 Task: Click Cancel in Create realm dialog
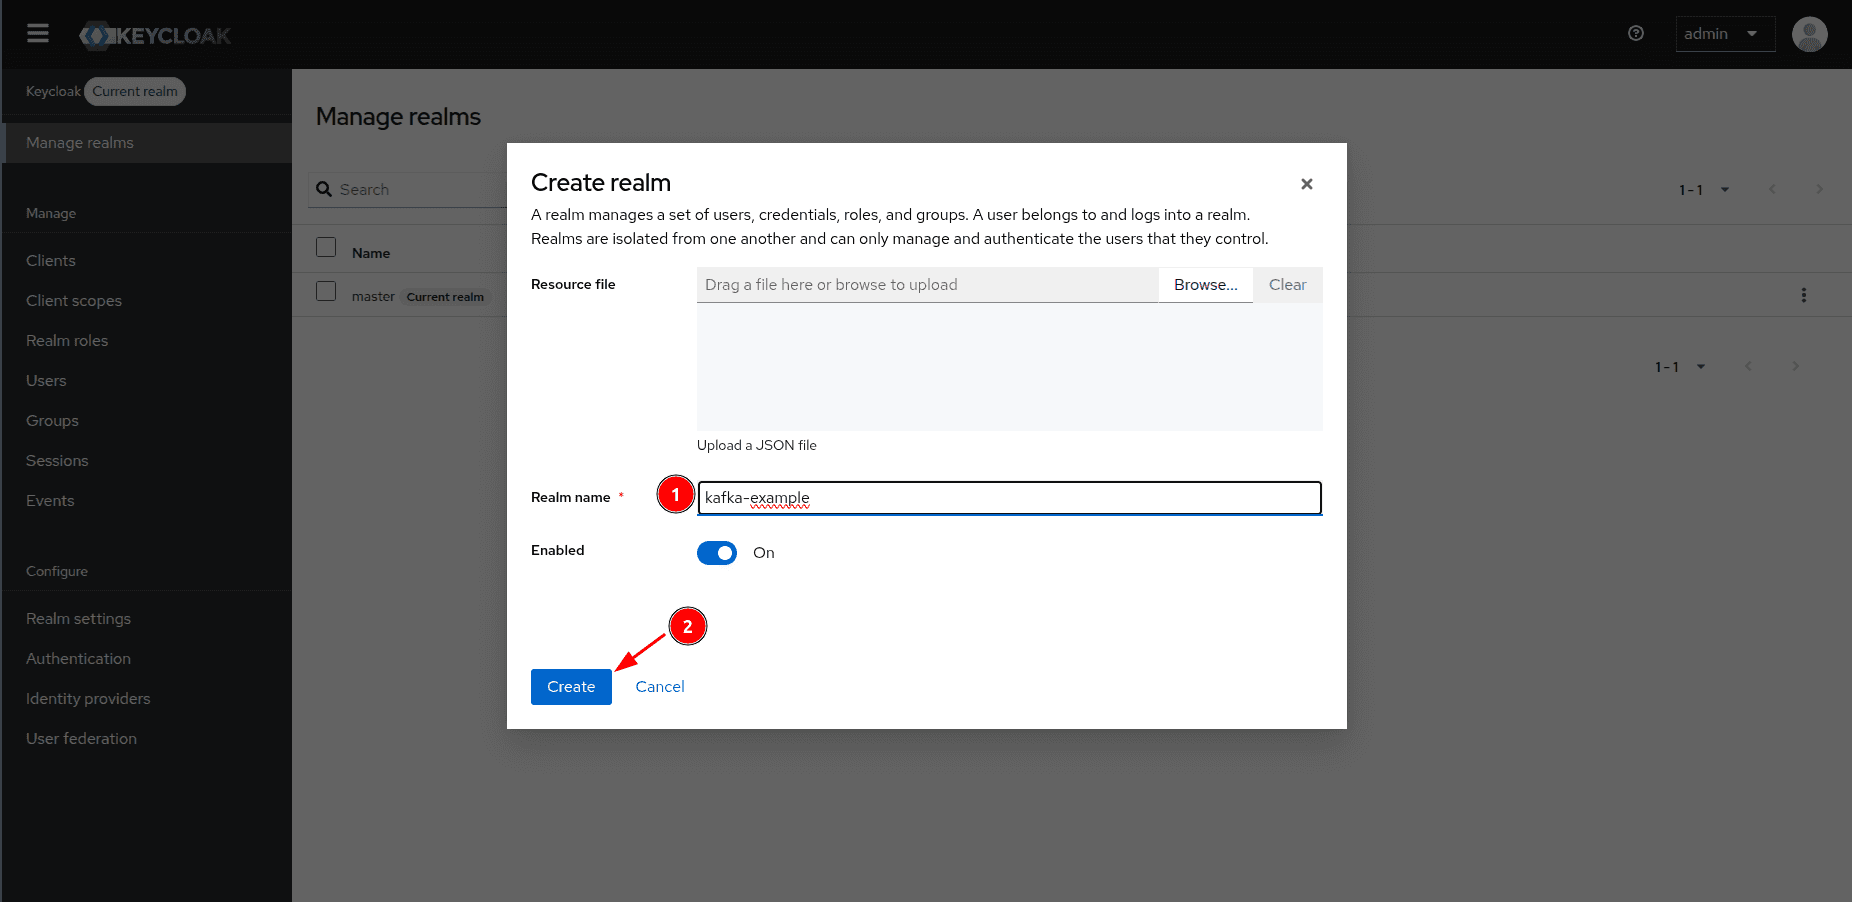(660, 687)
